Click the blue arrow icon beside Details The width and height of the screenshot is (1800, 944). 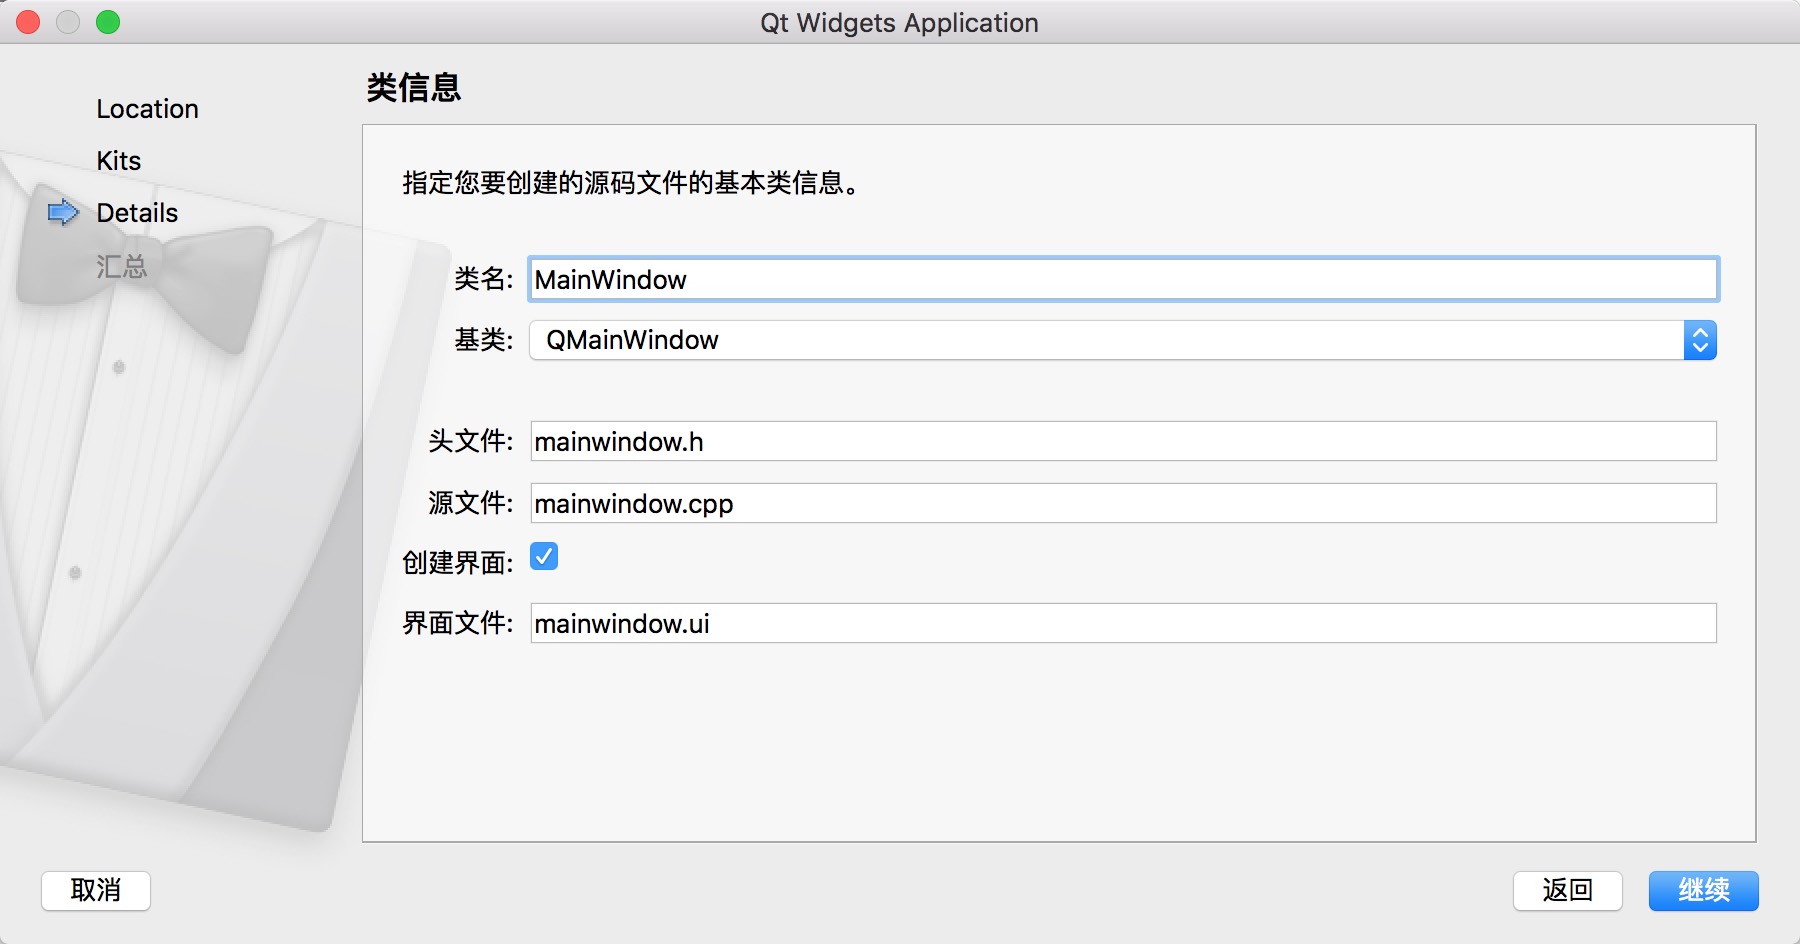[x=63, y=212]
